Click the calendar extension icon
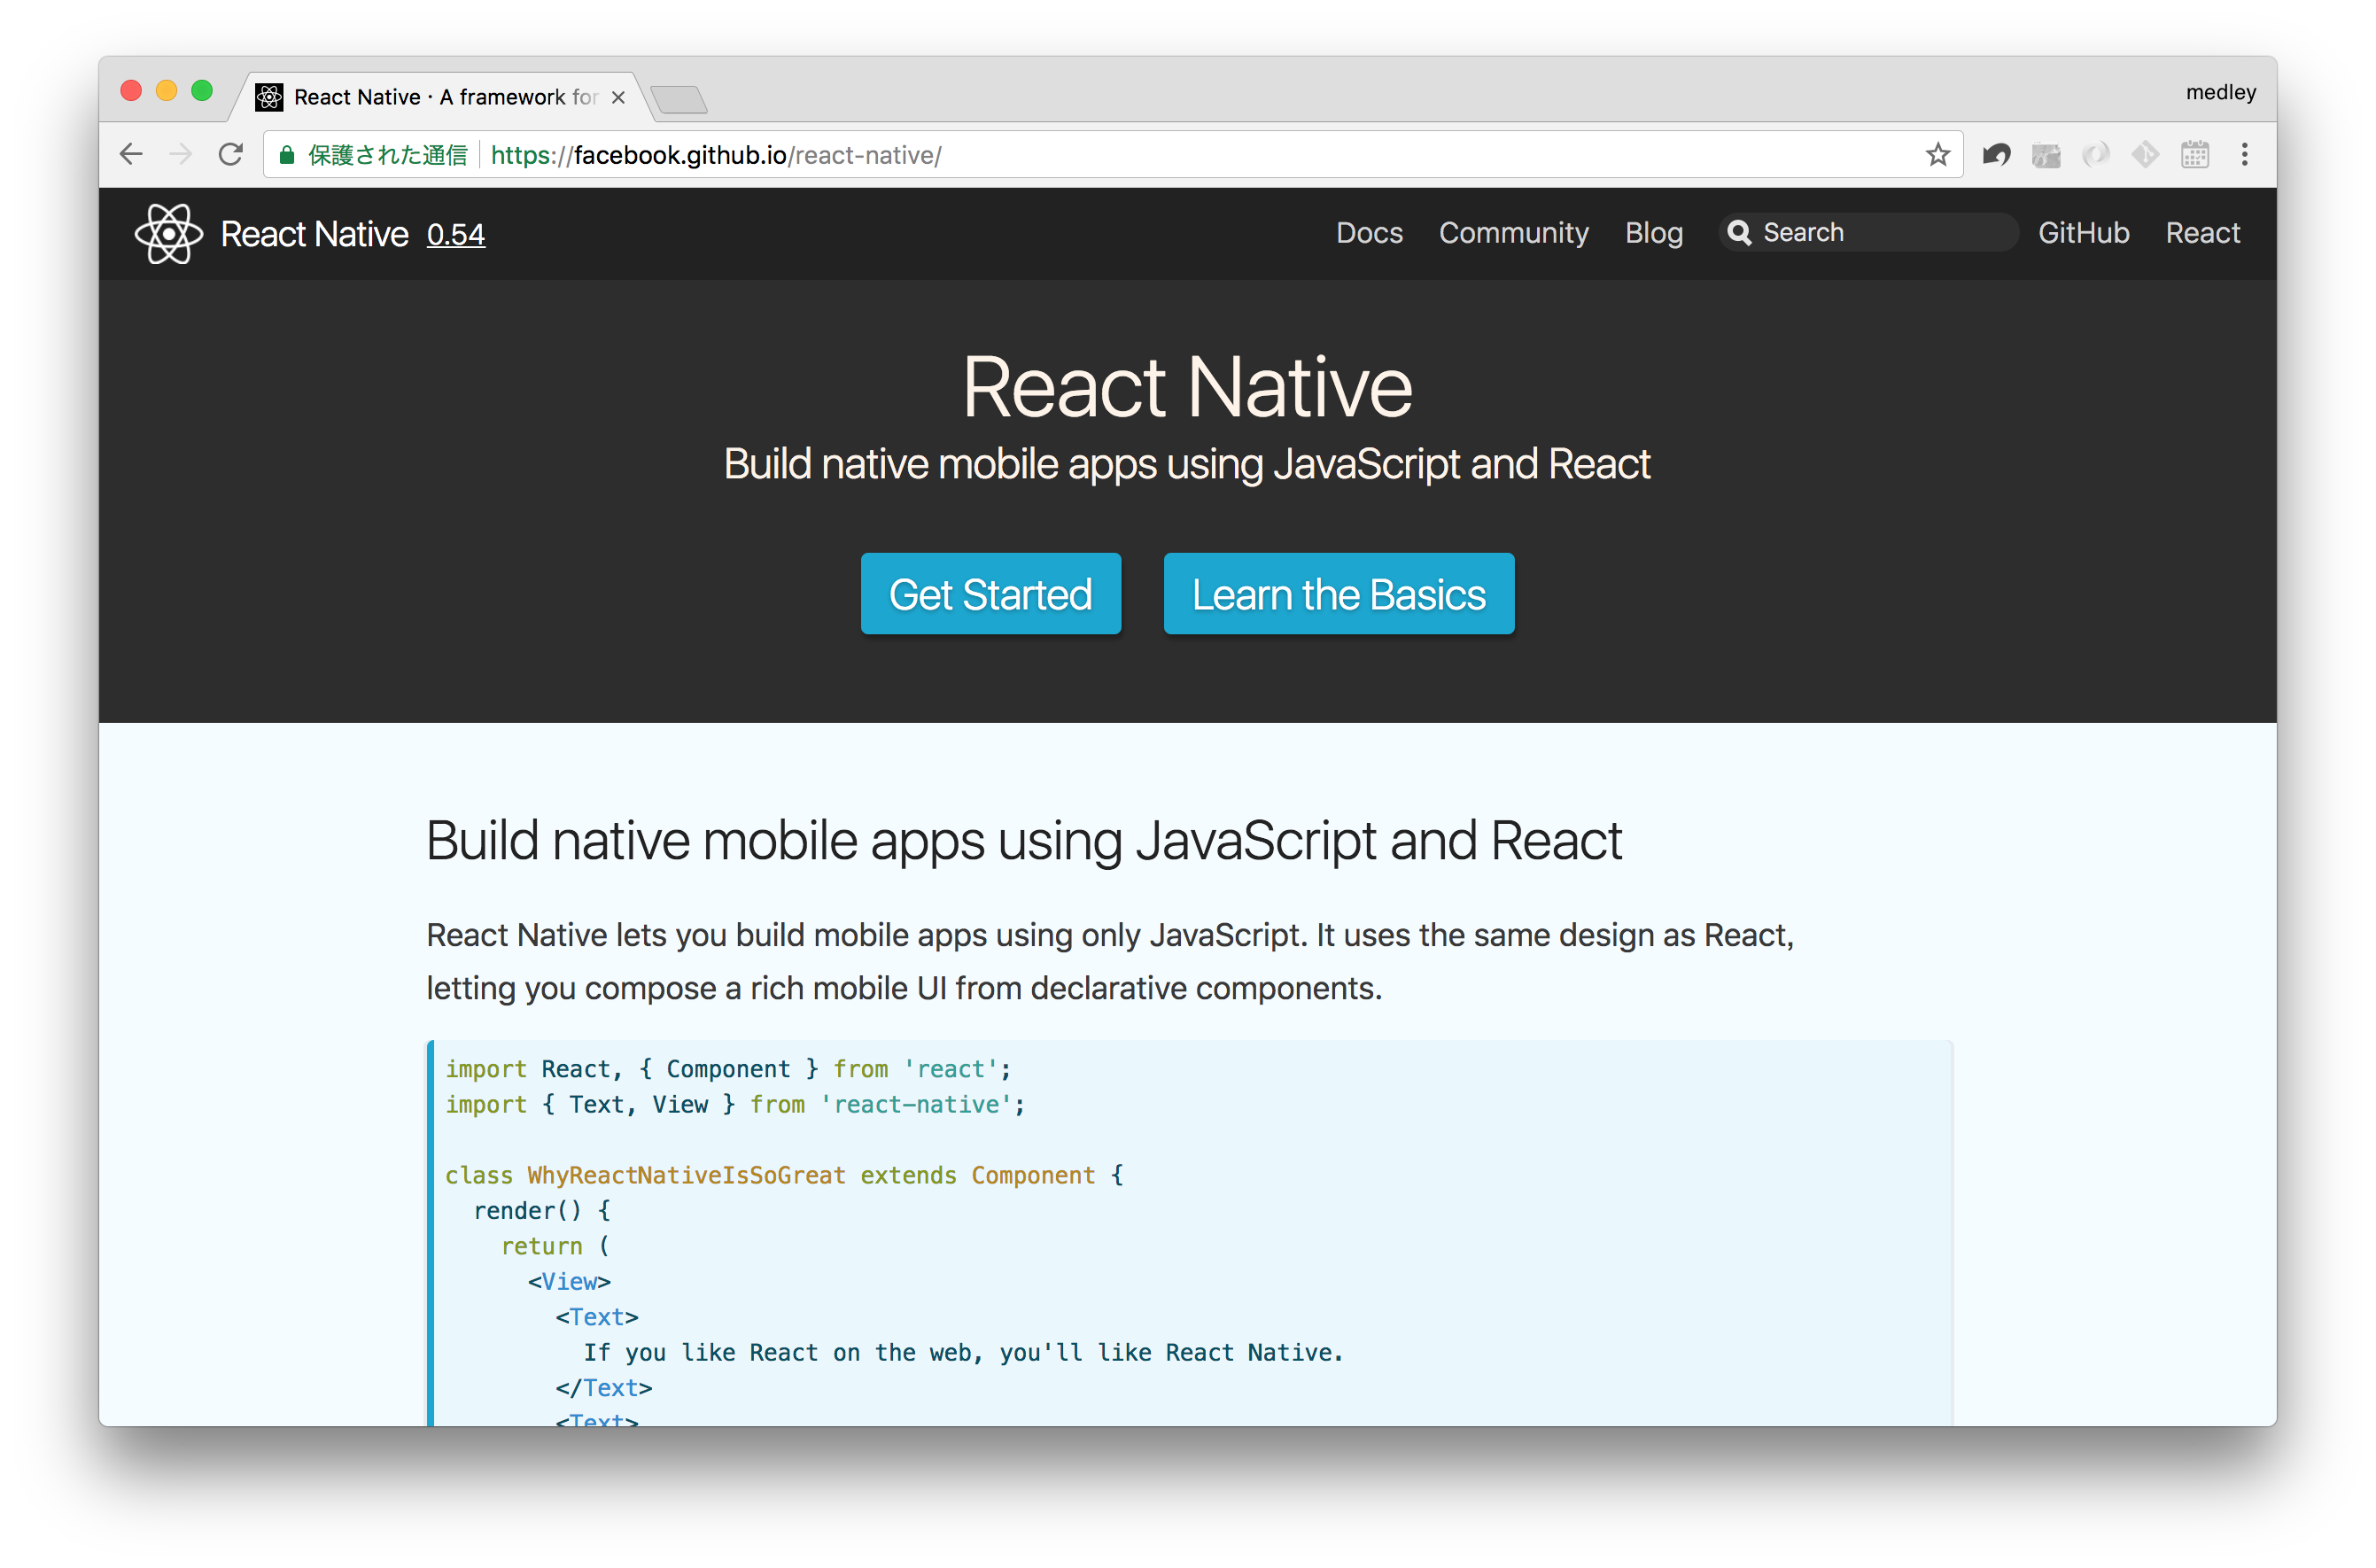Screen dimensions: 2376x1568 tap(2195, 155)
